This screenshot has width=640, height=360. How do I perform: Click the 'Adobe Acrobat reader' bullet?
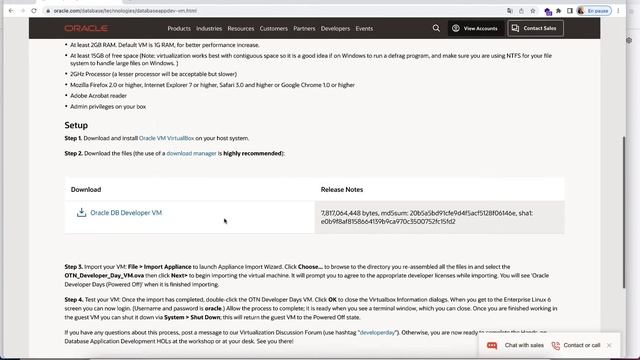(x=98, y=96)
